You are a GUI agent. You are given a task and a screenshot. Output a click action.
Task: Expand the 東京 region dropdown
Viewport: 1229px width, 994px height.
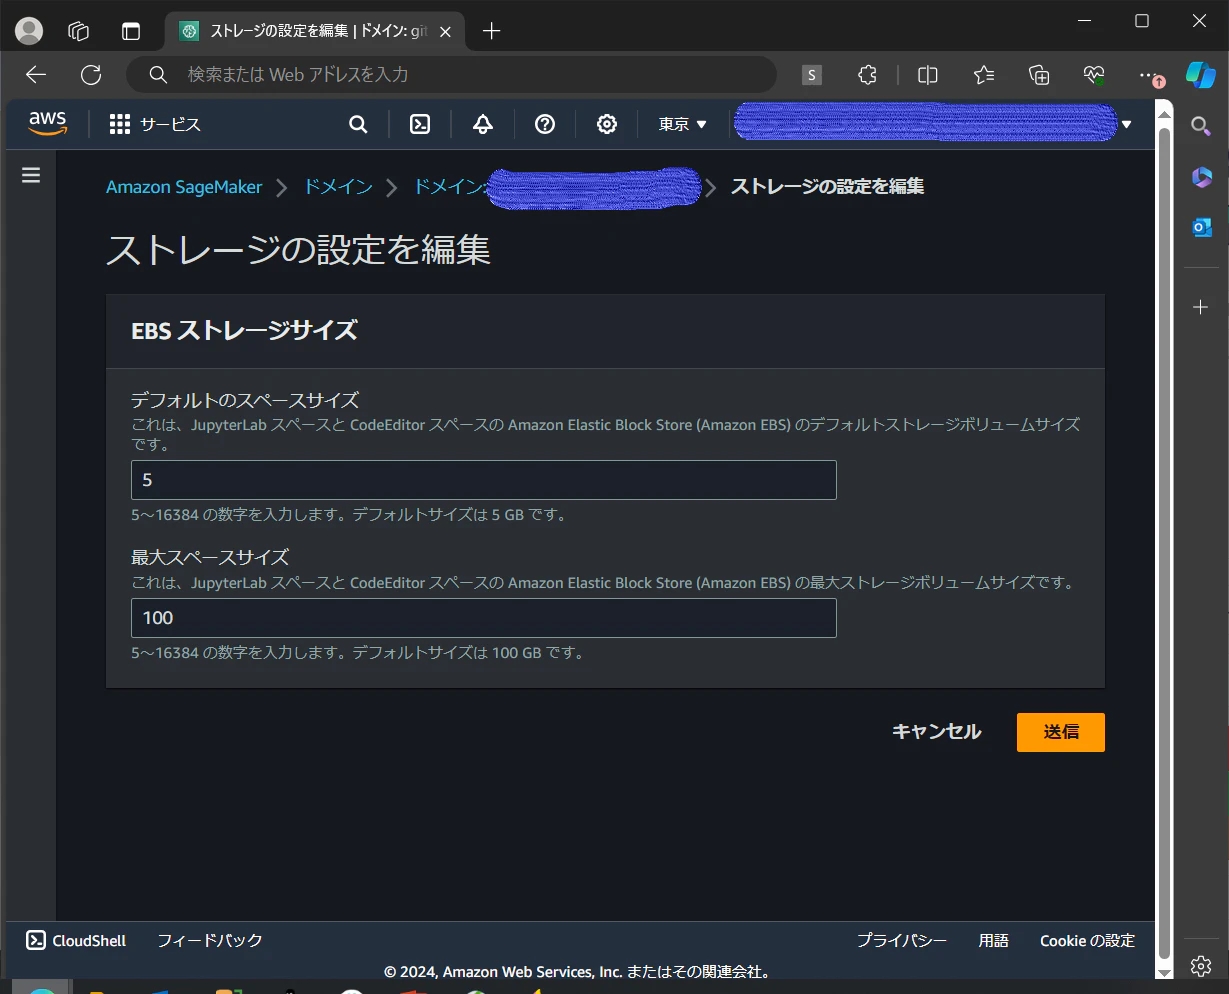coord(681,124)
